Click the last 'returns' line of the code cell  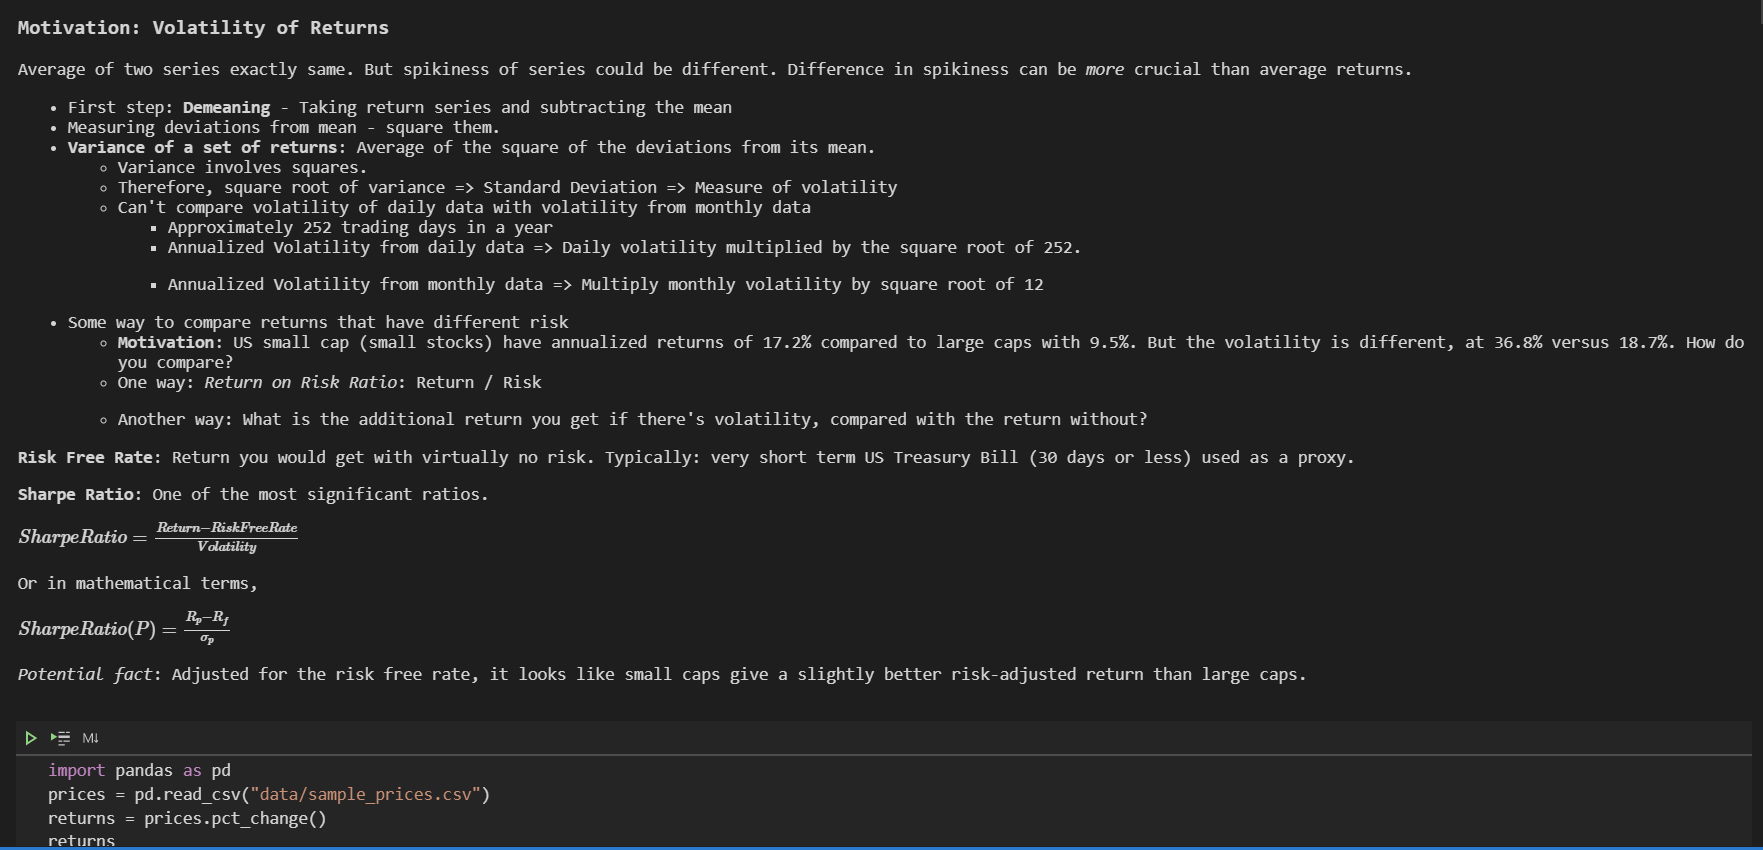pyautogui.click(x=81, y=841)
